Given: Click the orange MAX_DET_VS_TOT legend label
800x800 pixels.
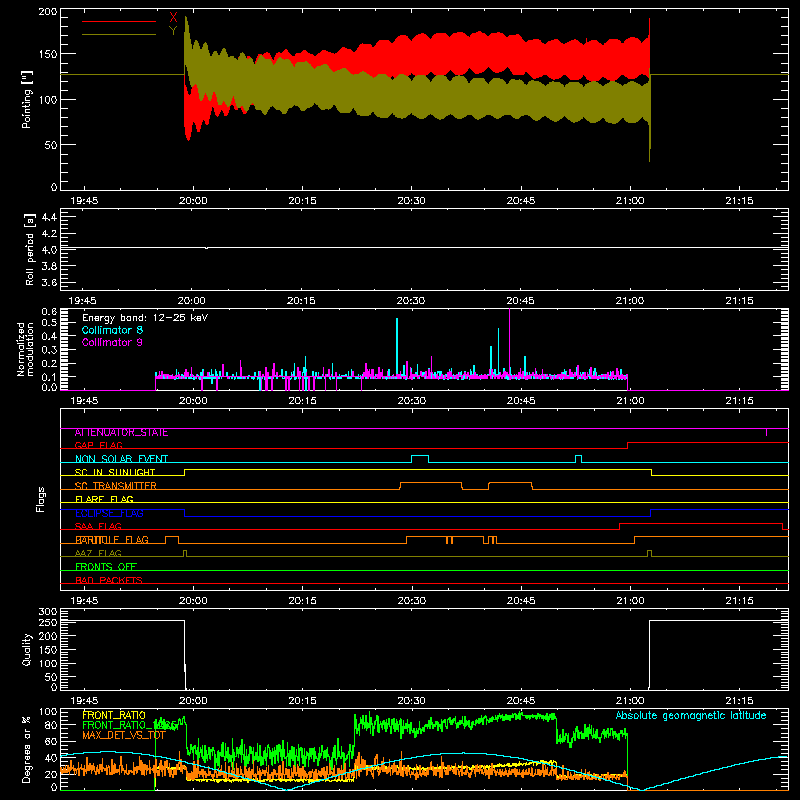Looking at the screenshot, I should click(x=123, y=735).
